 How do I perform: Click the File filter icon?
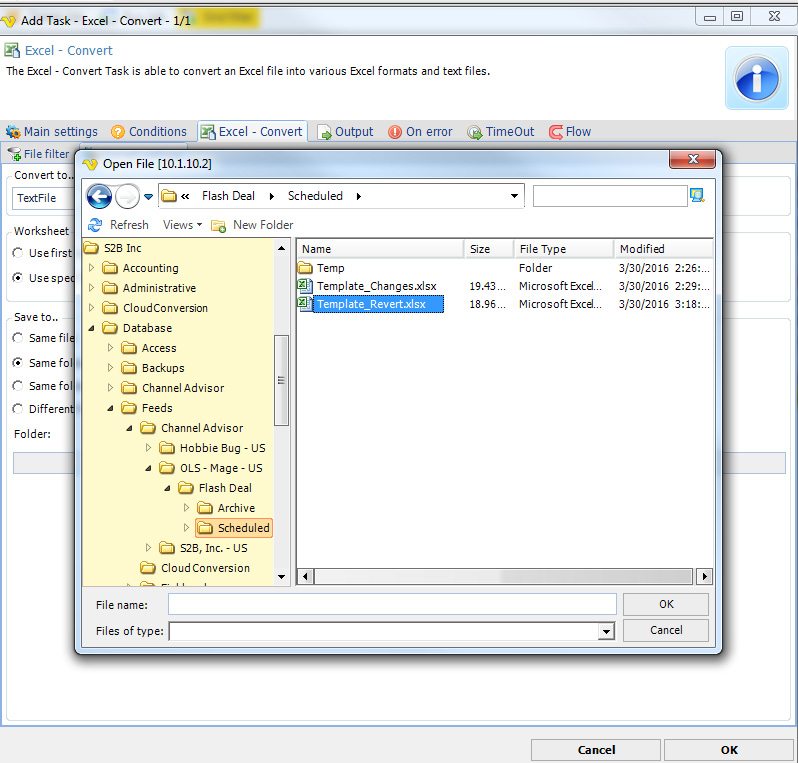coord(14,154)
